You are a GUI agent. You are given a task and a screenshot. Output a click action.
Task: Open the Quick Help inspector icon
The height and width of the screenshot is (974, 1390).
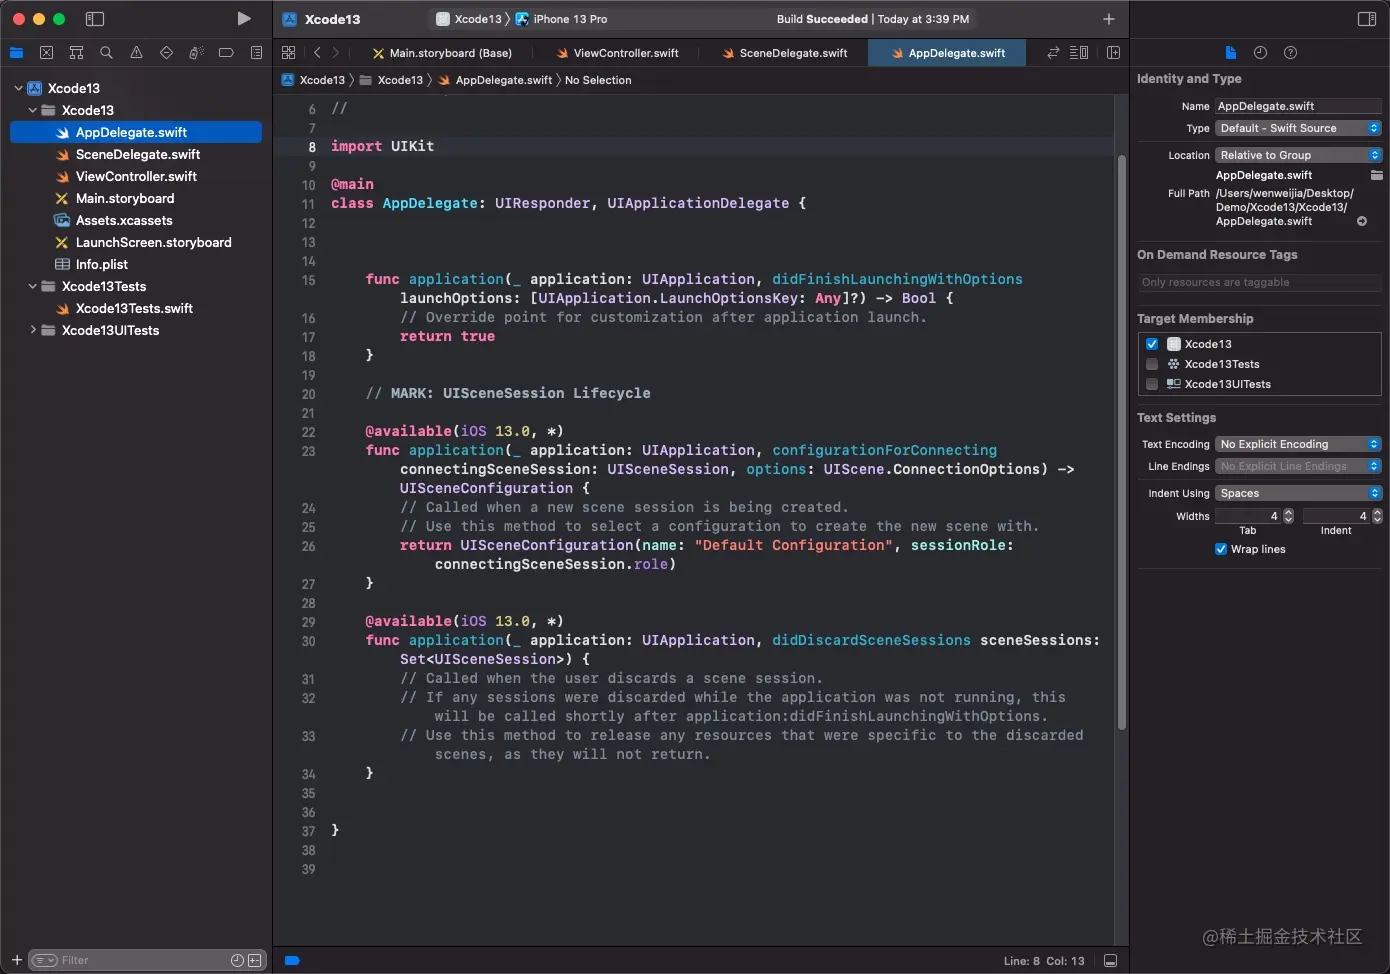(1290, 53)
